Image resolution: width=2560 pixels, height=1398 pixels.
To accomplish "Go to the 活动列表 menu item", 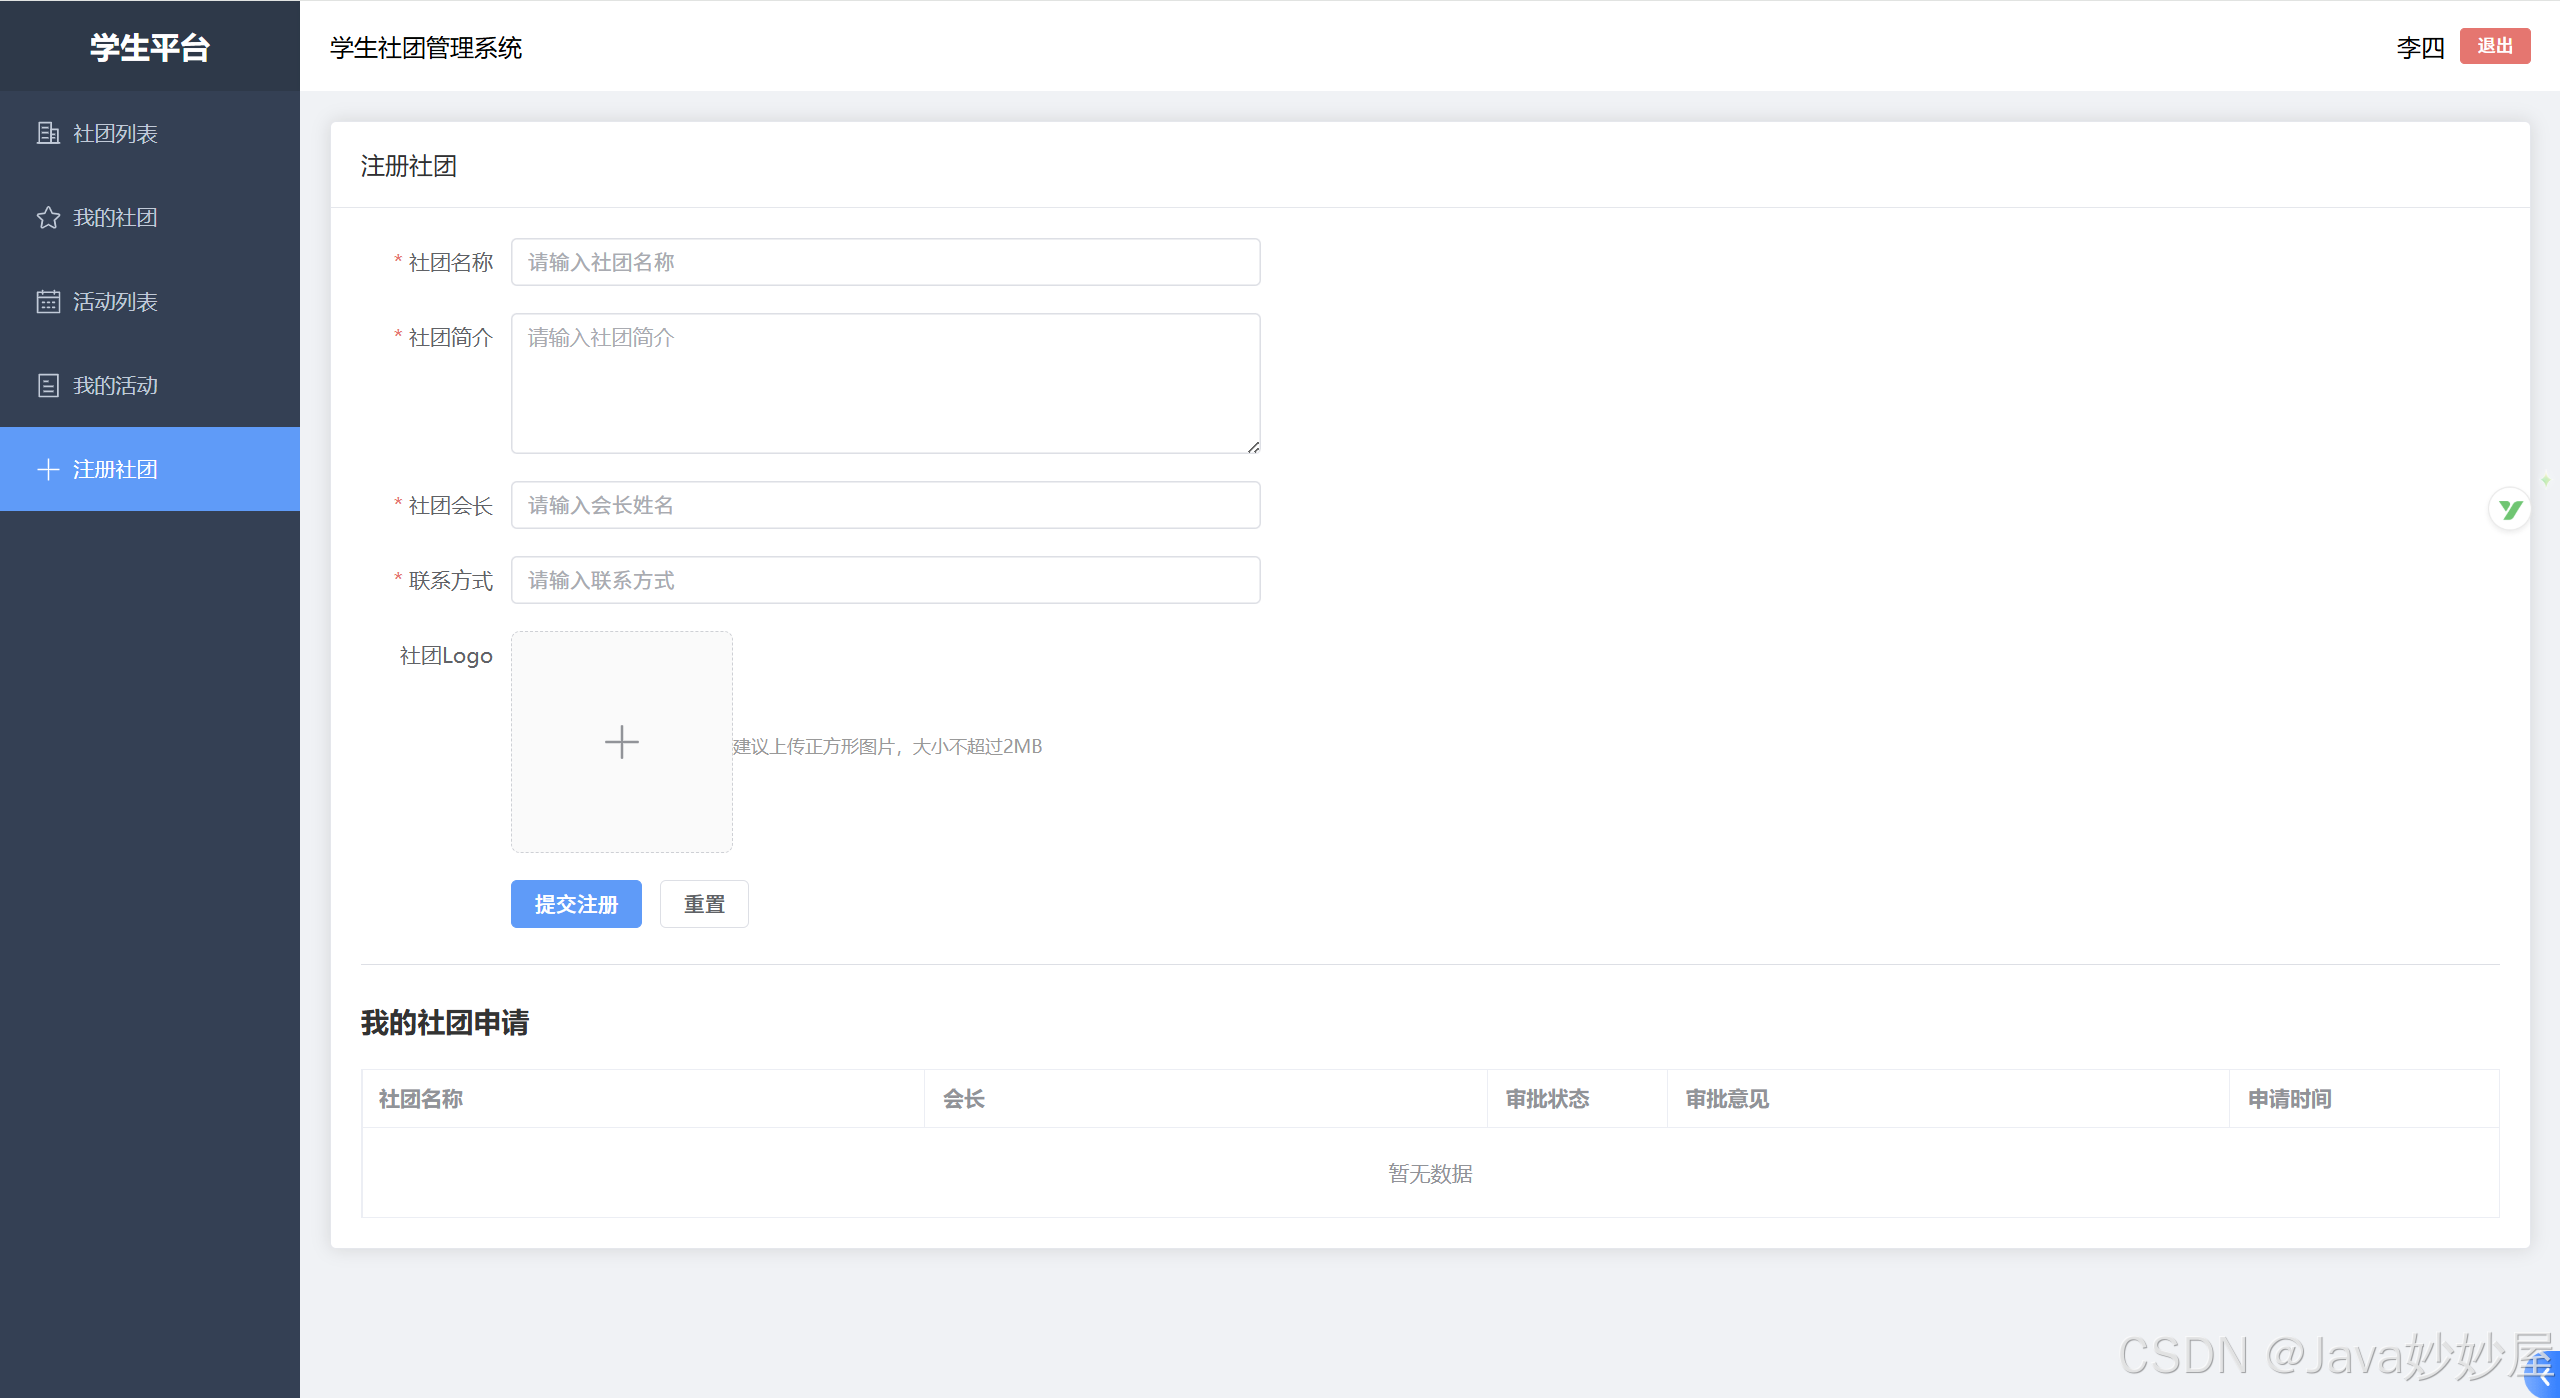I will pos(150,301).
